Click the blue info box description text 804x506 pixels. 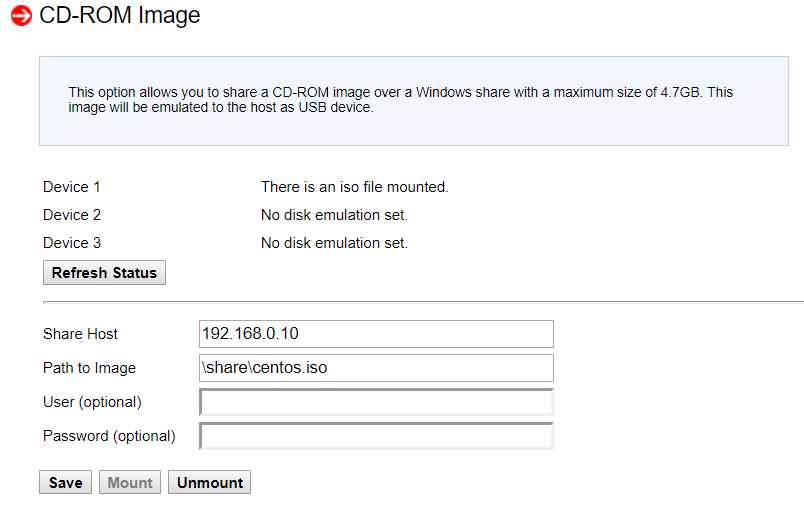point(400,100)
